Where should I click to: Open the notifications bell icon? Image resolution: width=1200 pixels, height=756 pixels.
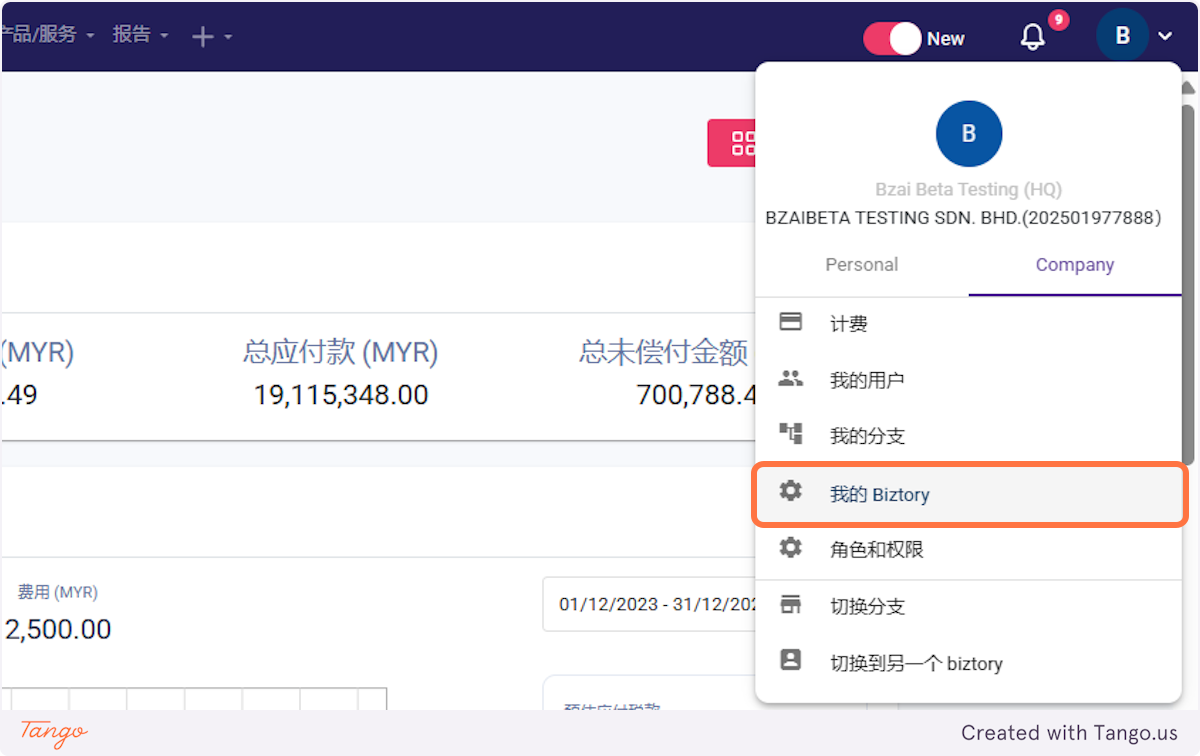[1033, 38]
